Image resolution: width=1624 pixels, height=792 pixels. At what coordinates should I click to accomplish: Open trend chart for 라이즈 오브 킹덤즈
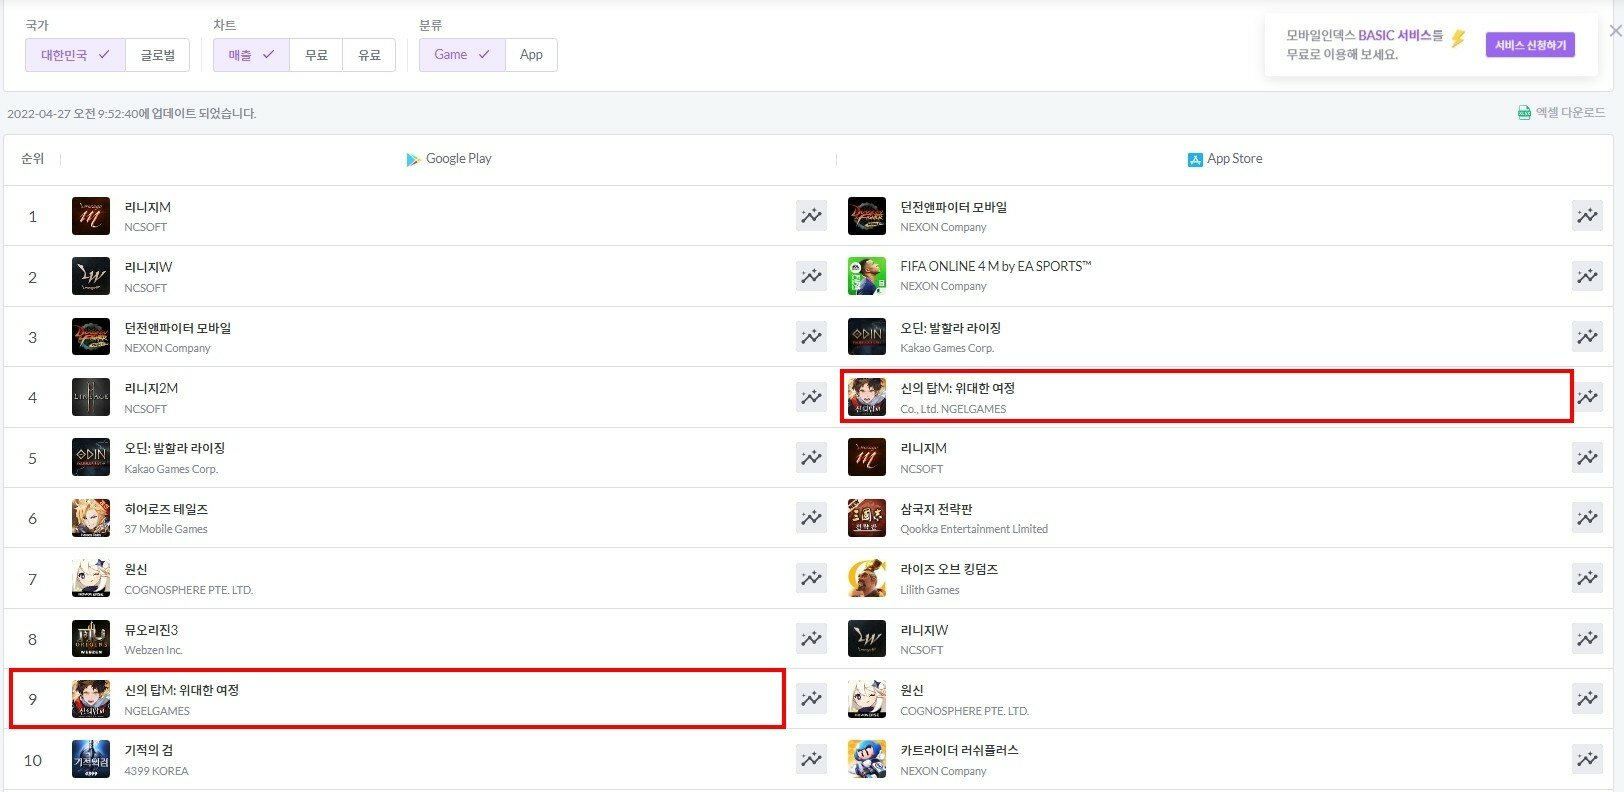1587,578
